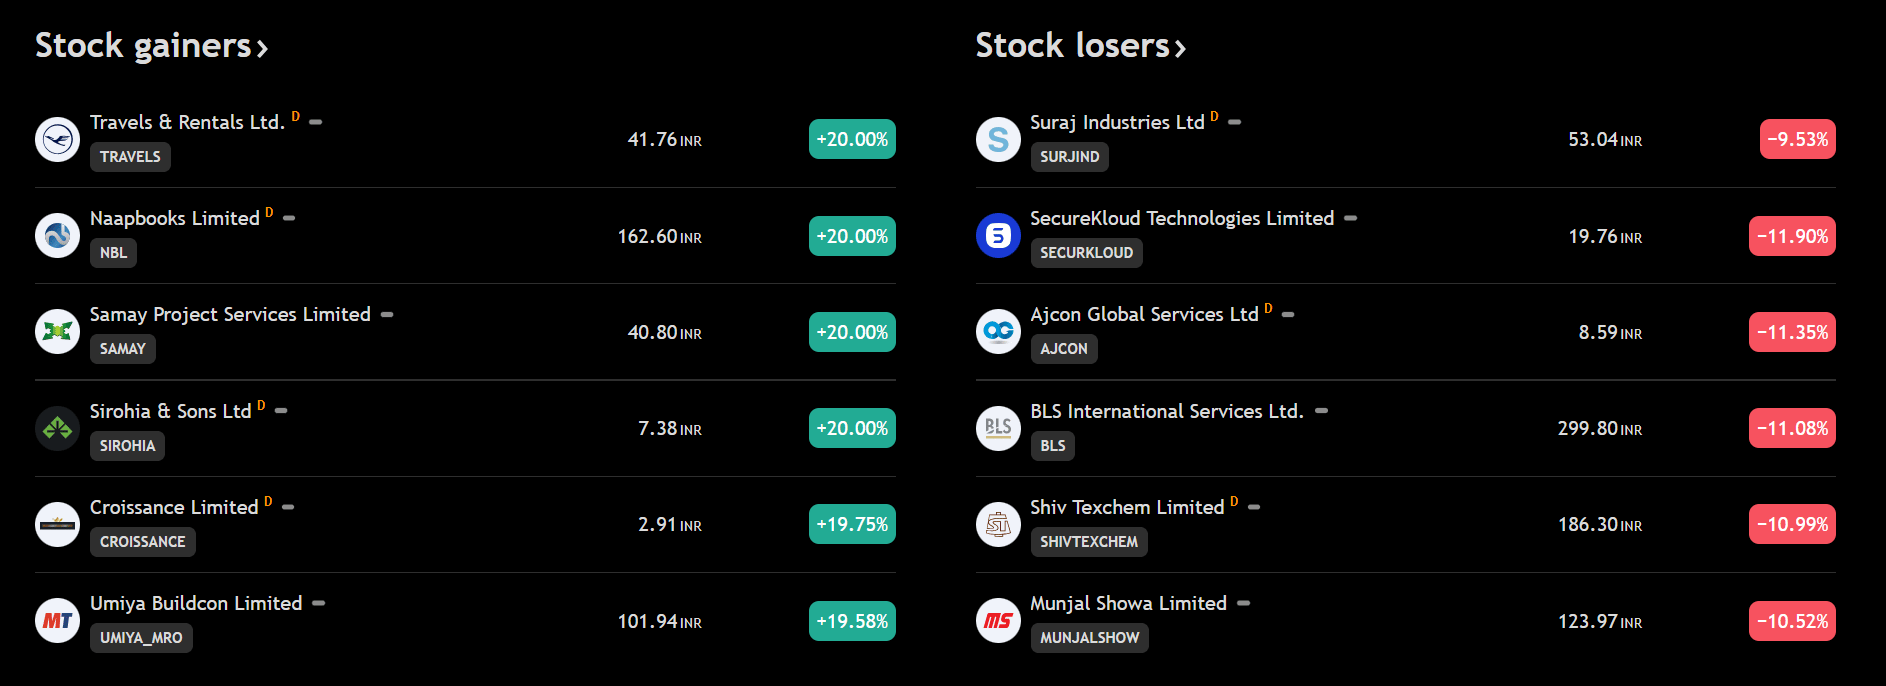Open the Stock gainers full list

151,46
